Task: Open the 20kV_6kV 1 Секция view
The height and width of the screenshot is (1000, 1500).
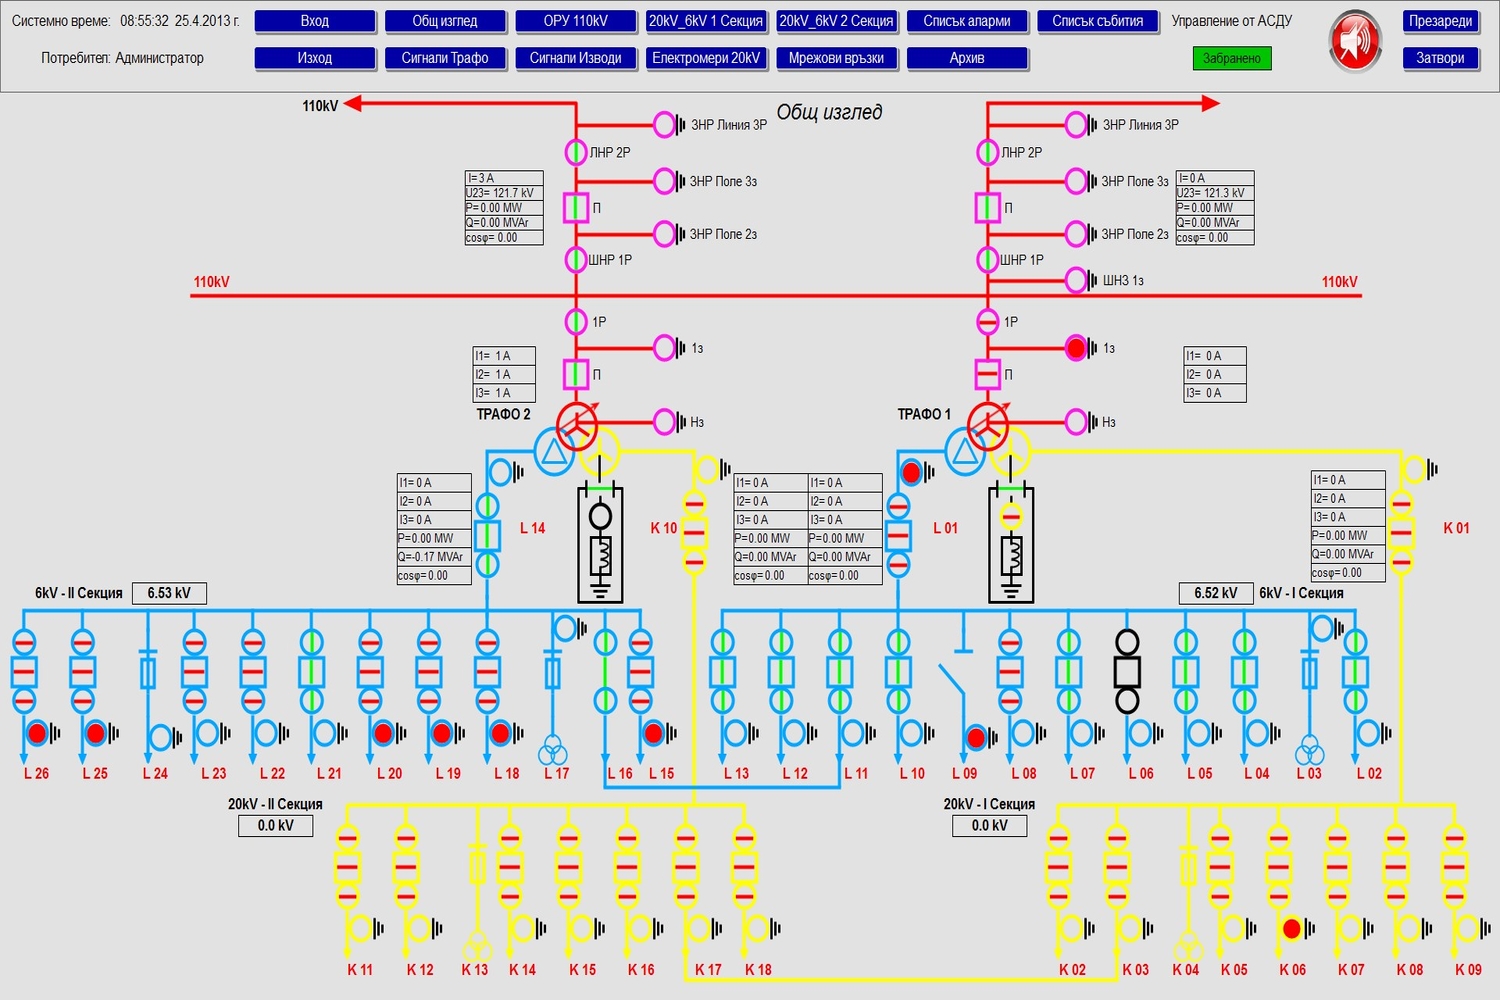Action: (705, 21)
